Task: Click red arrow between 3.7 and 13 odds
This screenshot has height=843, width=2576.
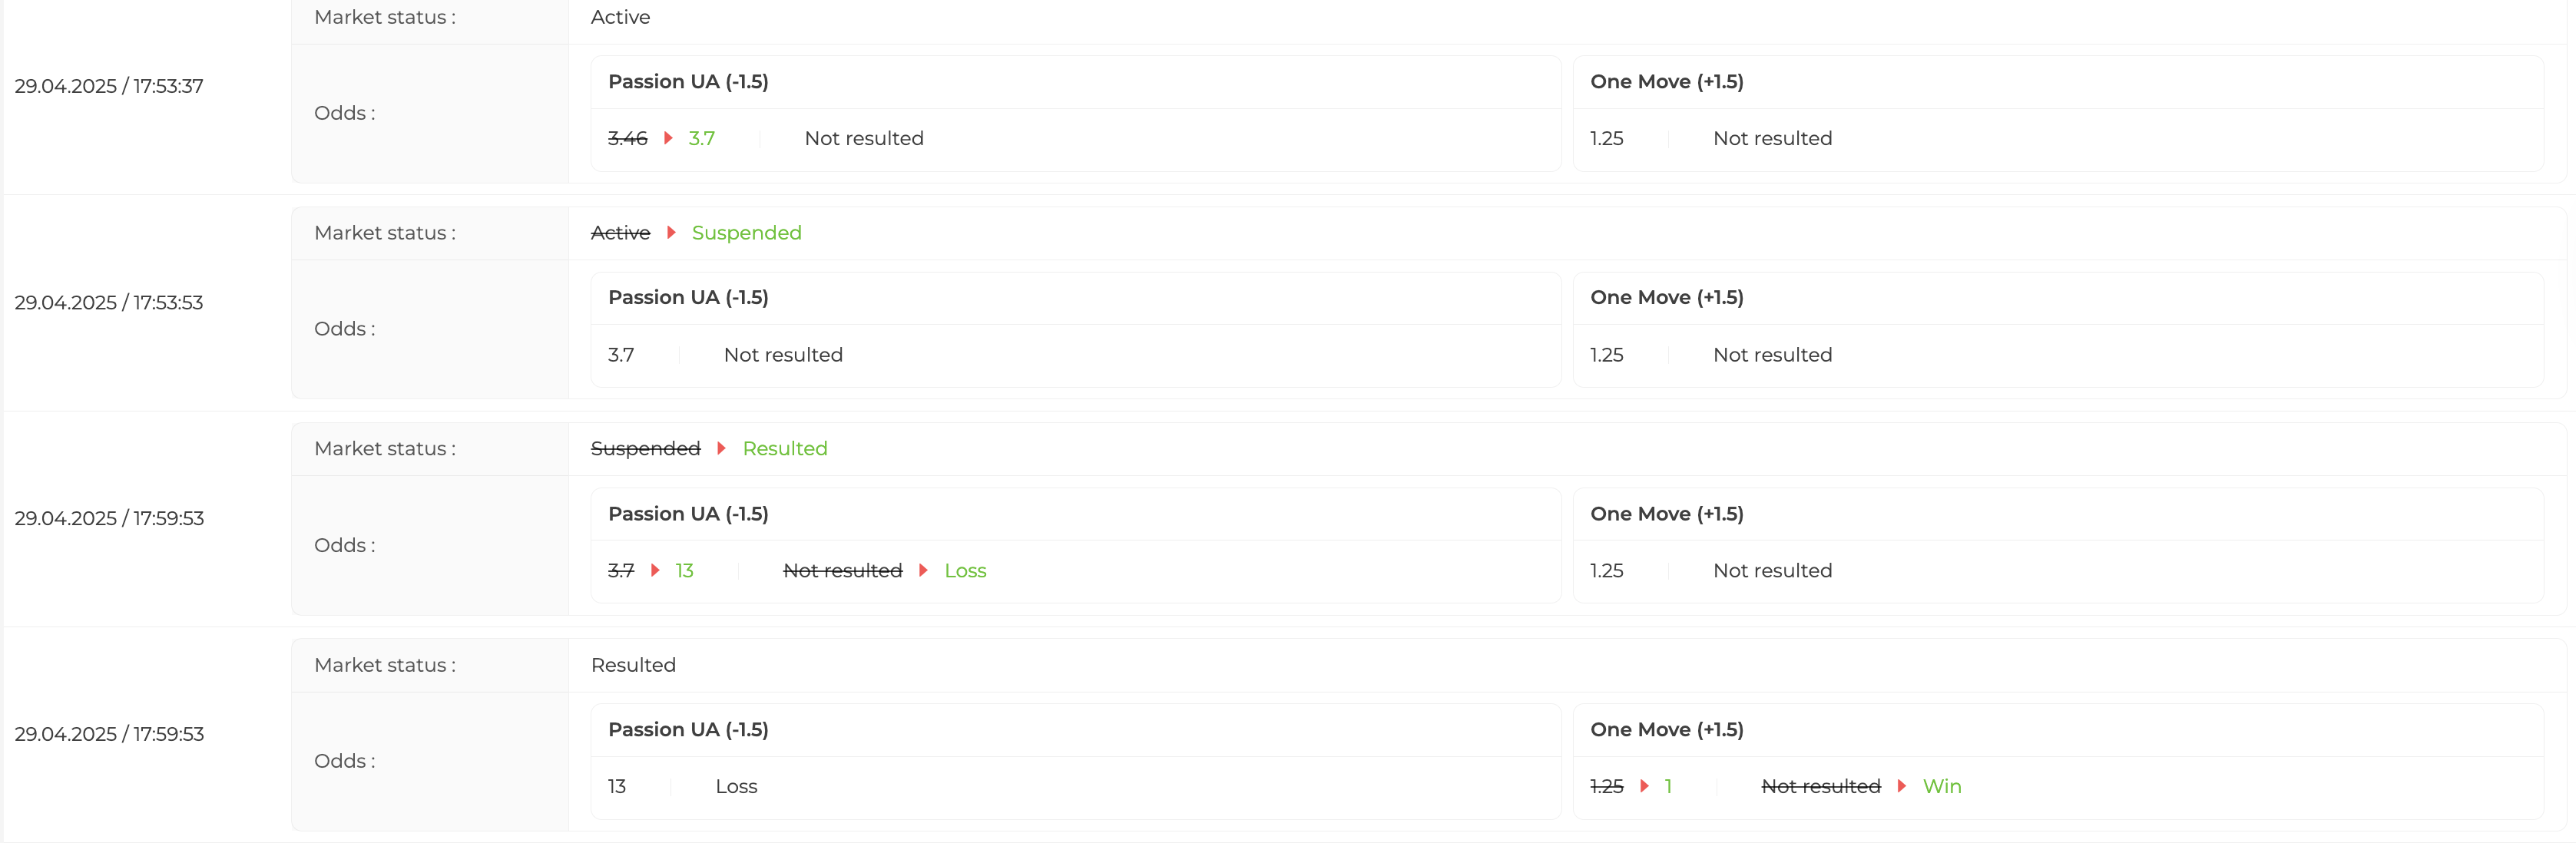Action: coord(655,571)
